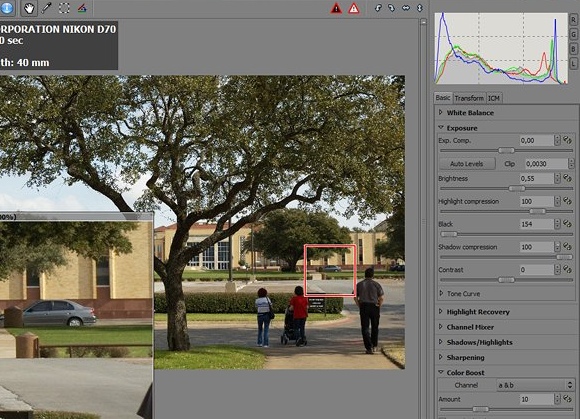Activate the crop selection tool
The height and width of the screenshot is (419, 580).
point(64,8)
